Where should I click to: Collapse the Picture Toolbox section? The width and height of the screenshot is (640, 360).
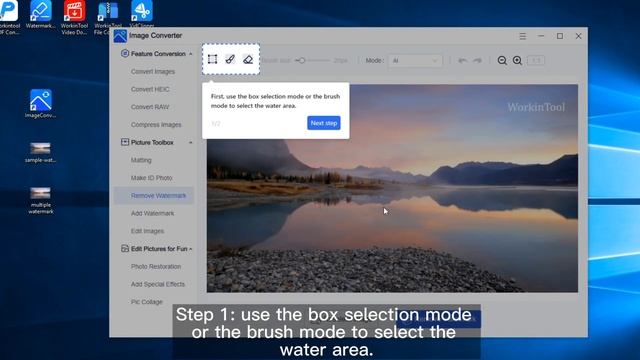coord(191,142)
